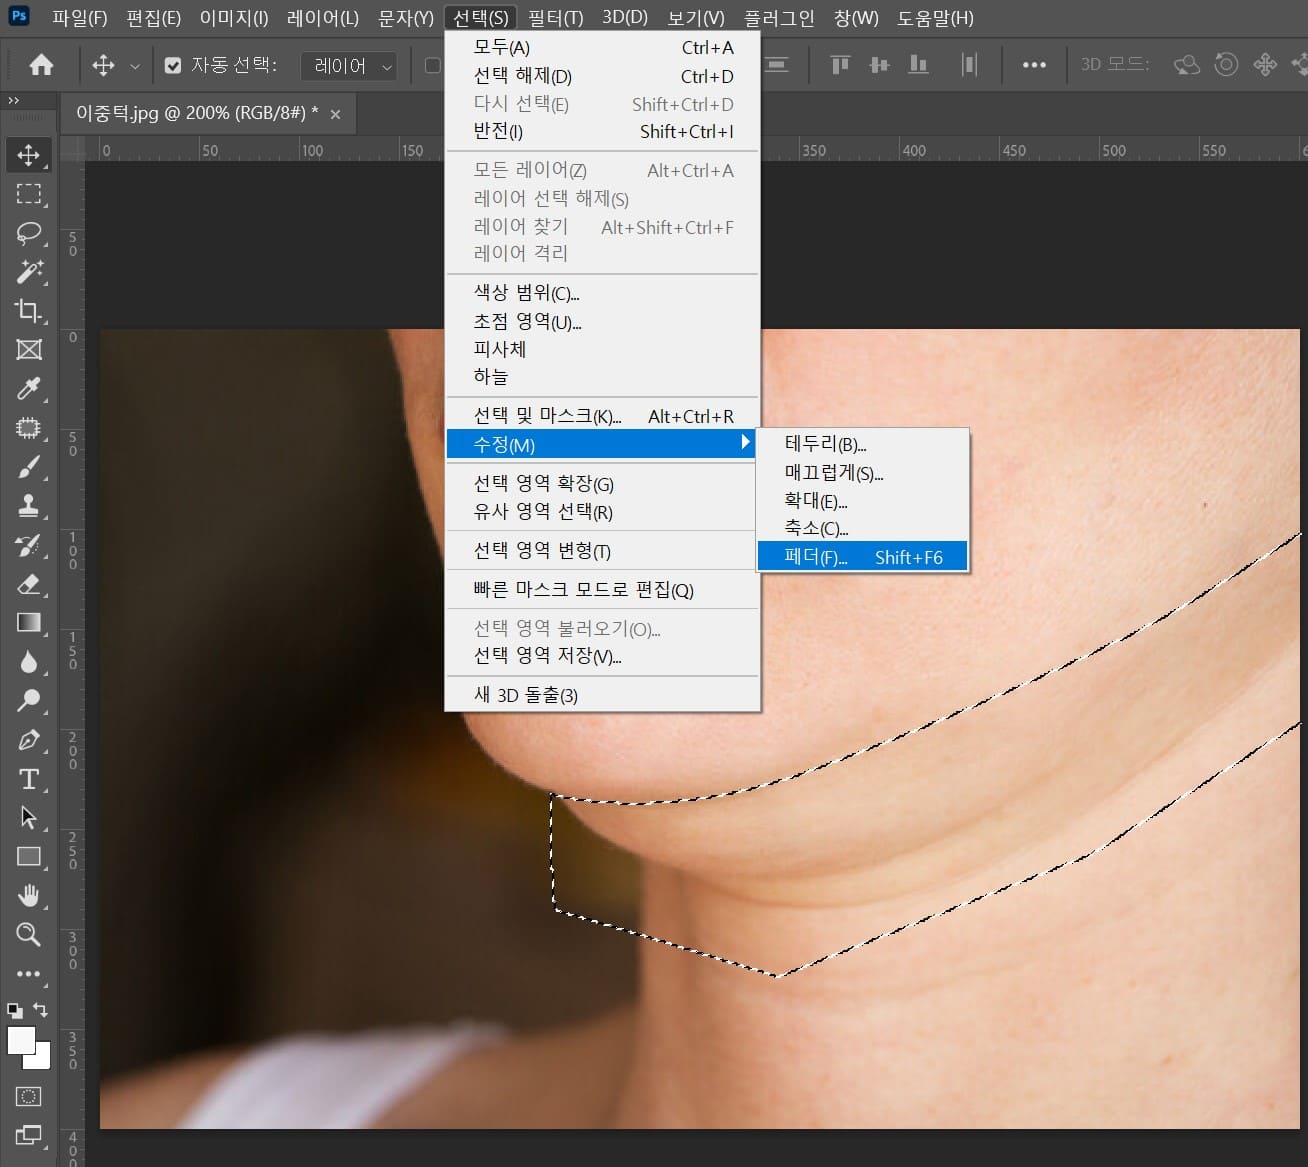Select the Horizontal Type tool
This screenshot has width=1308, height=1167.
[x=28, y=779]
